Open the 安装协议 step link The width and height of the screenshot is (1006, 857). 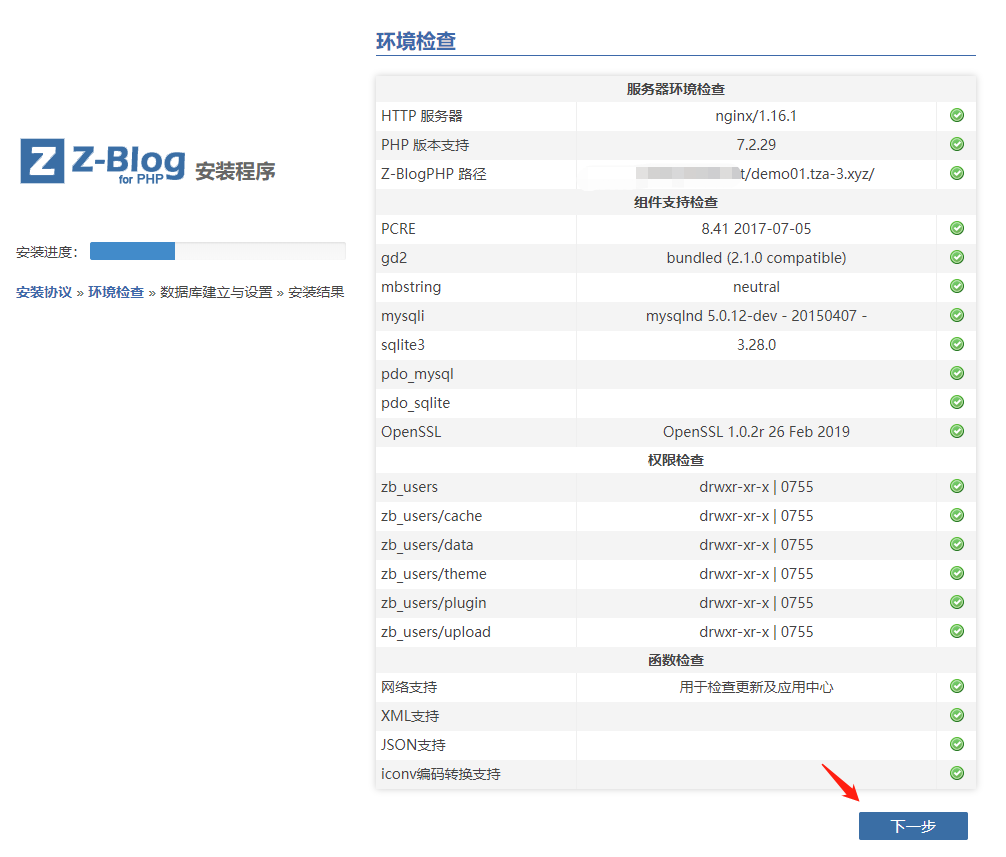coord(44,293)
